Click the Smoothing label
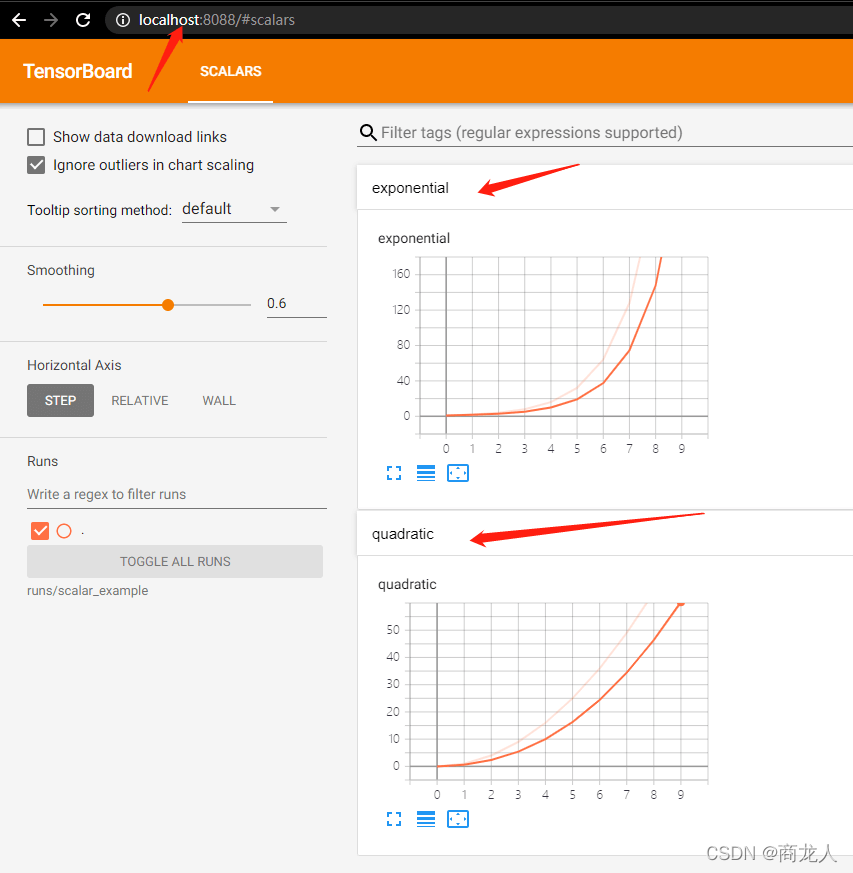The height and width of the screenshot is (873, 853). 61,270
